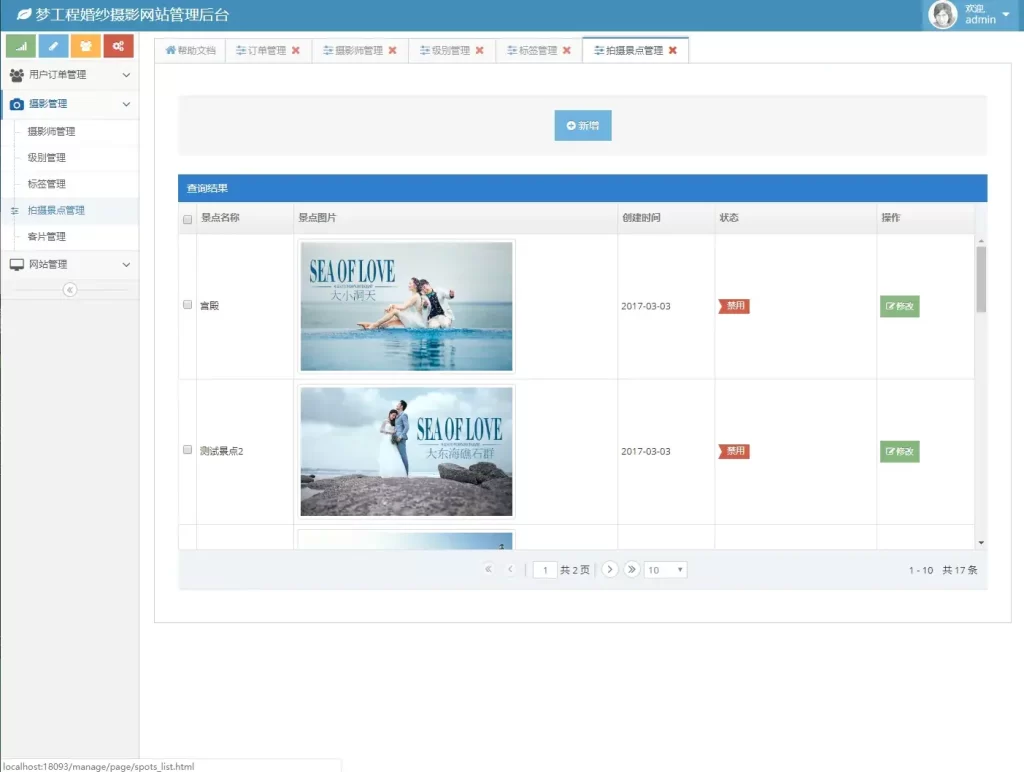Select the checkbox for 测试景点2 row

187,451
